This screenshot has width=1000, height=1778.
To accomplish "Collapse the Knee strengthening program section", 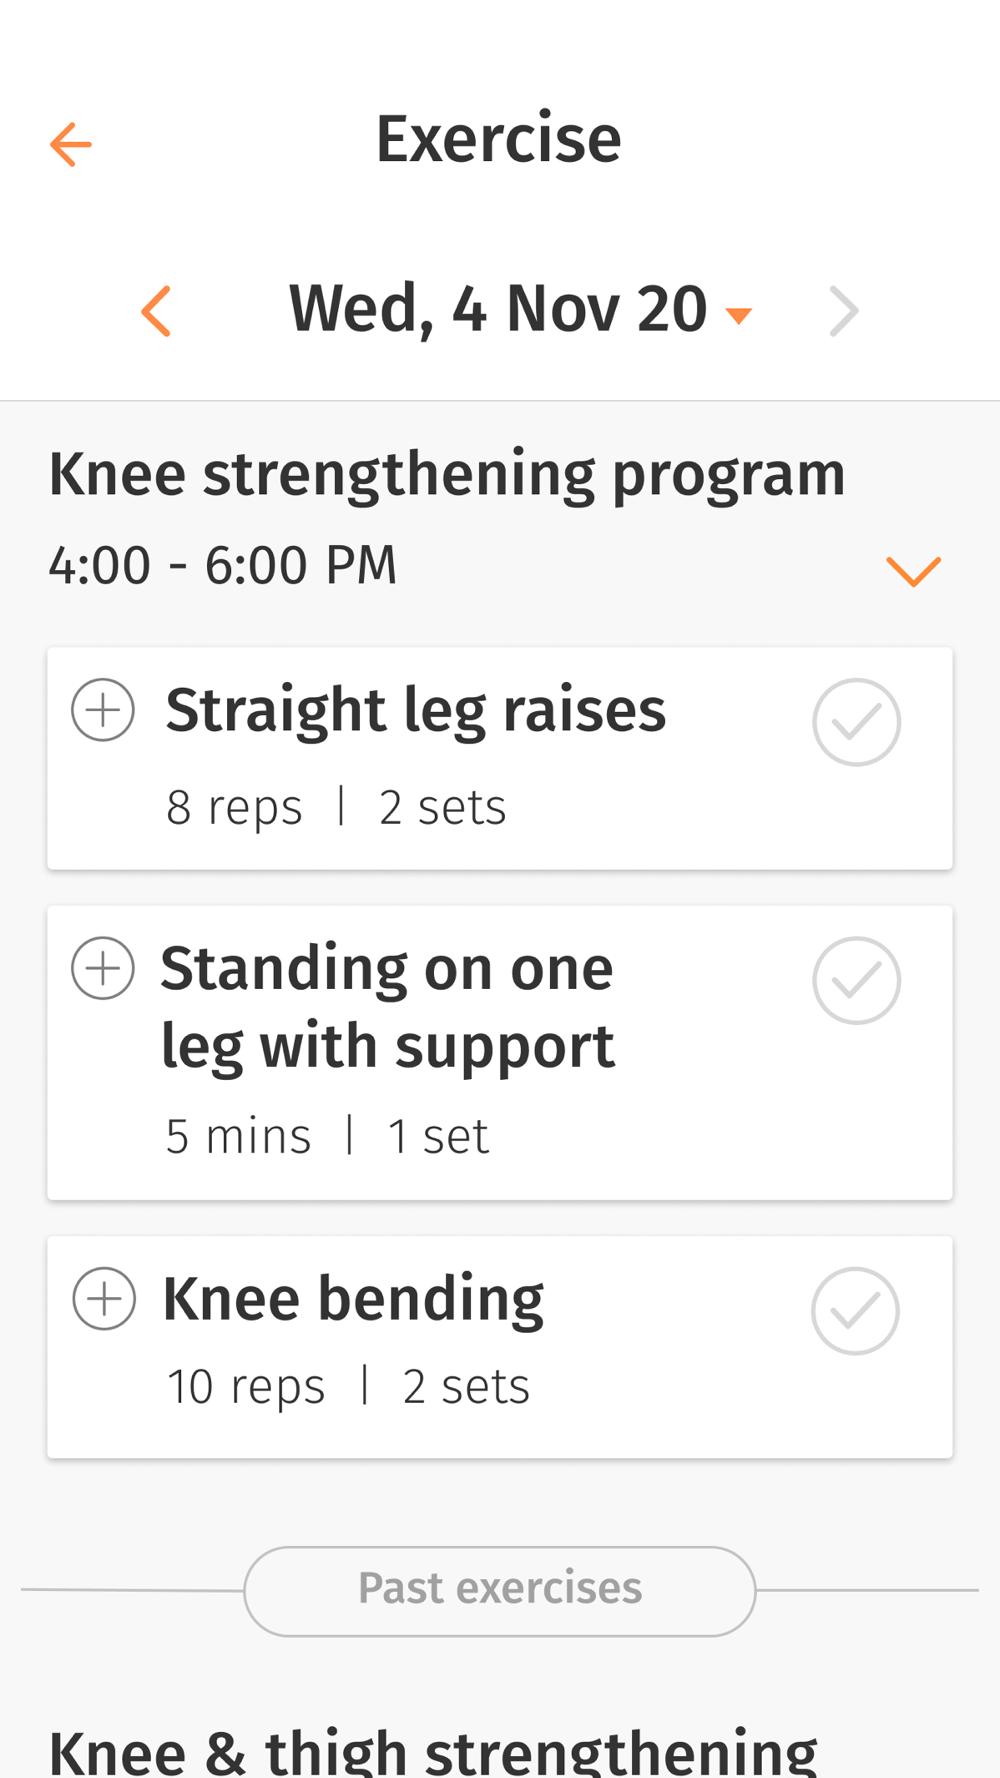I will (913, 571).
